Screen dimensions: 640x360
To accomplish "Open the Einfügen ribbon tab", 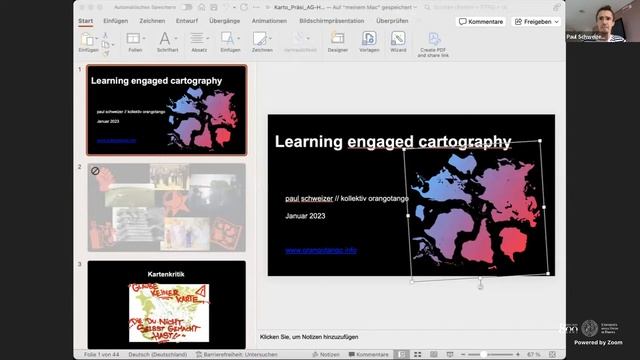I will pyautogui.click(x=116, y=21).
